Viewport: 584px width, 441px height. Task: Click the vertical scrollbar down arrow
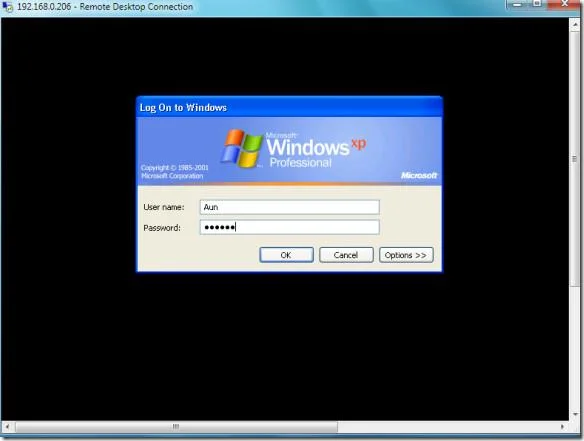(x=575, y=414)
